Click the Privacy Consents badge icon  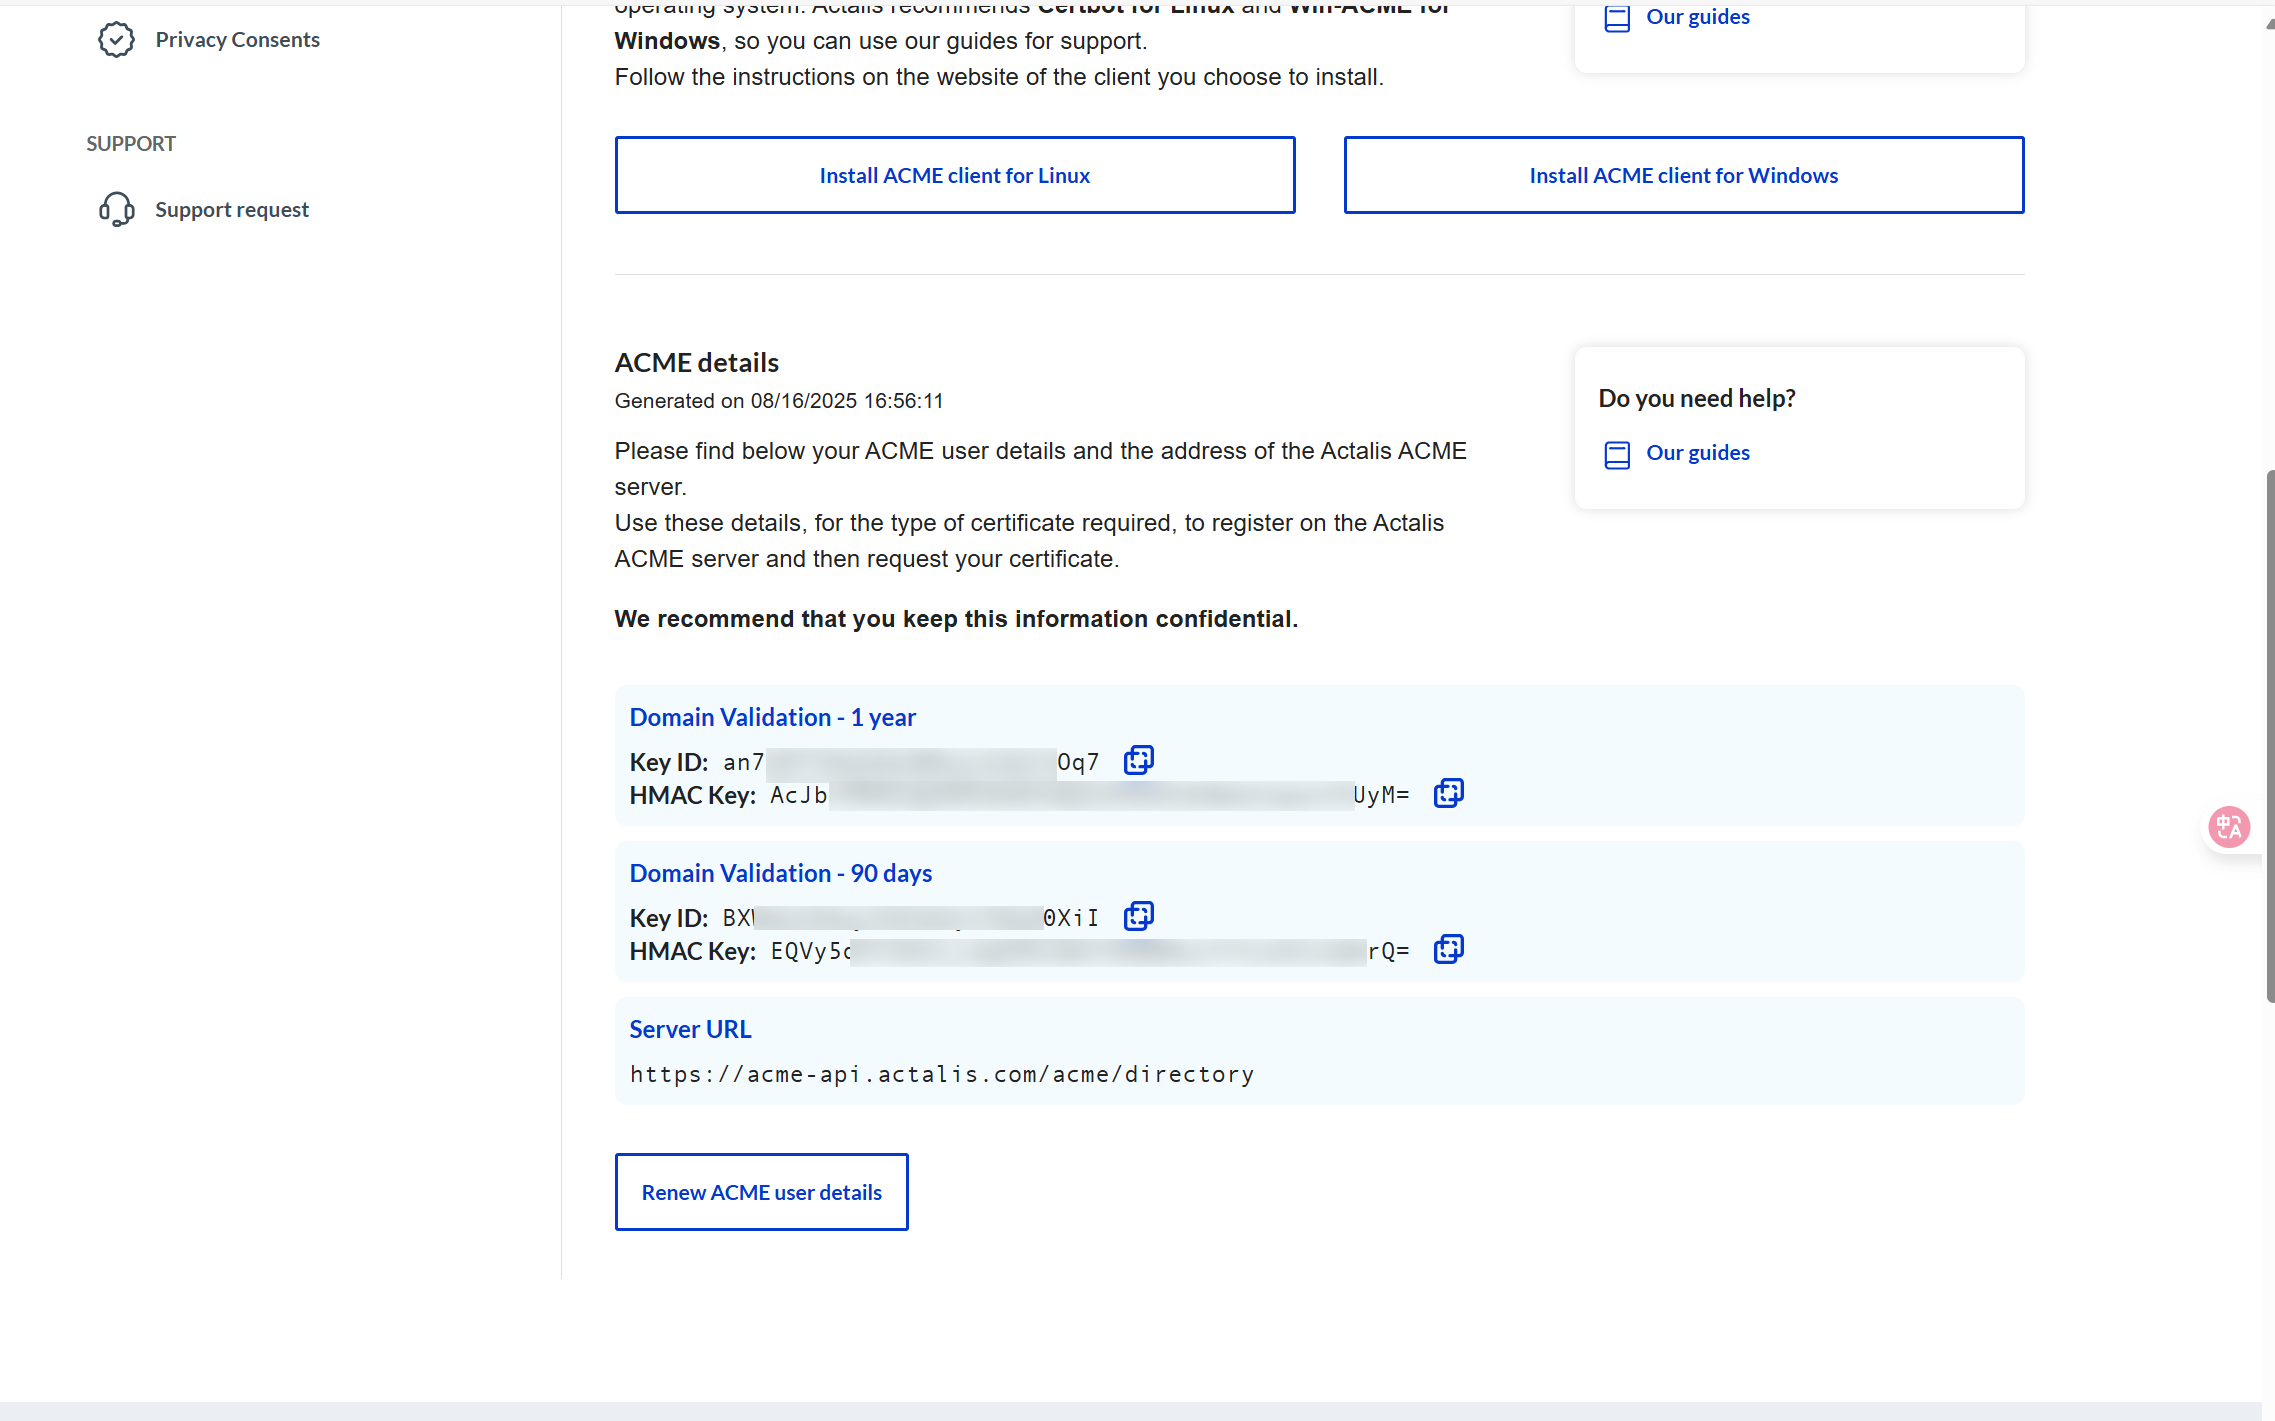coord(116,40)
